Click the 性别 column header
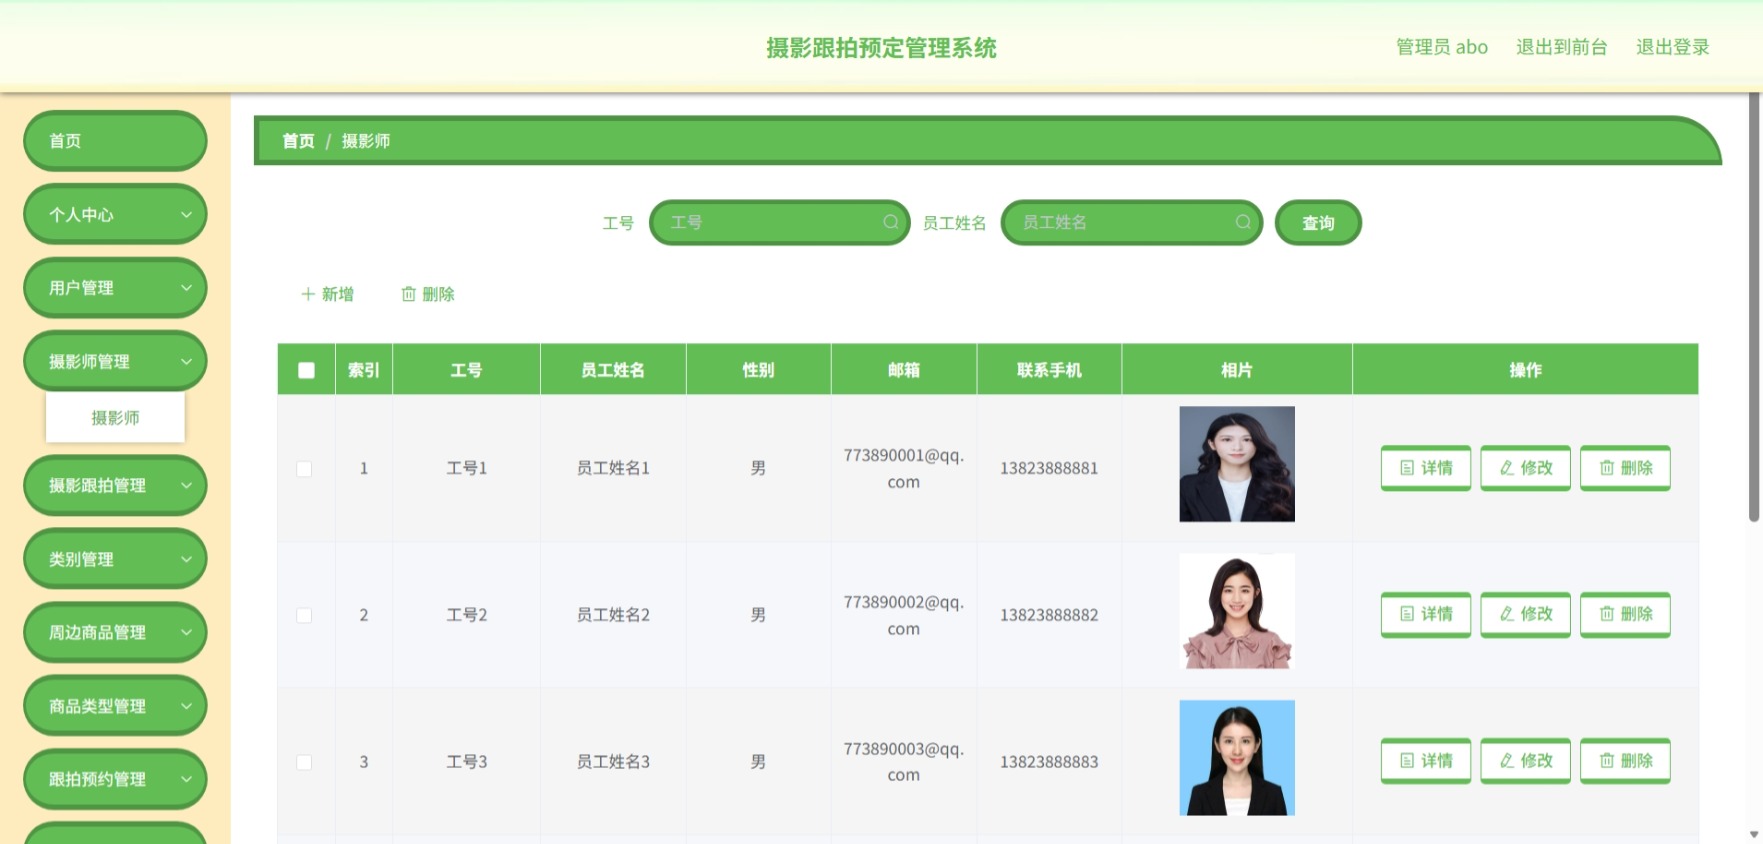 tap(758, 370)
